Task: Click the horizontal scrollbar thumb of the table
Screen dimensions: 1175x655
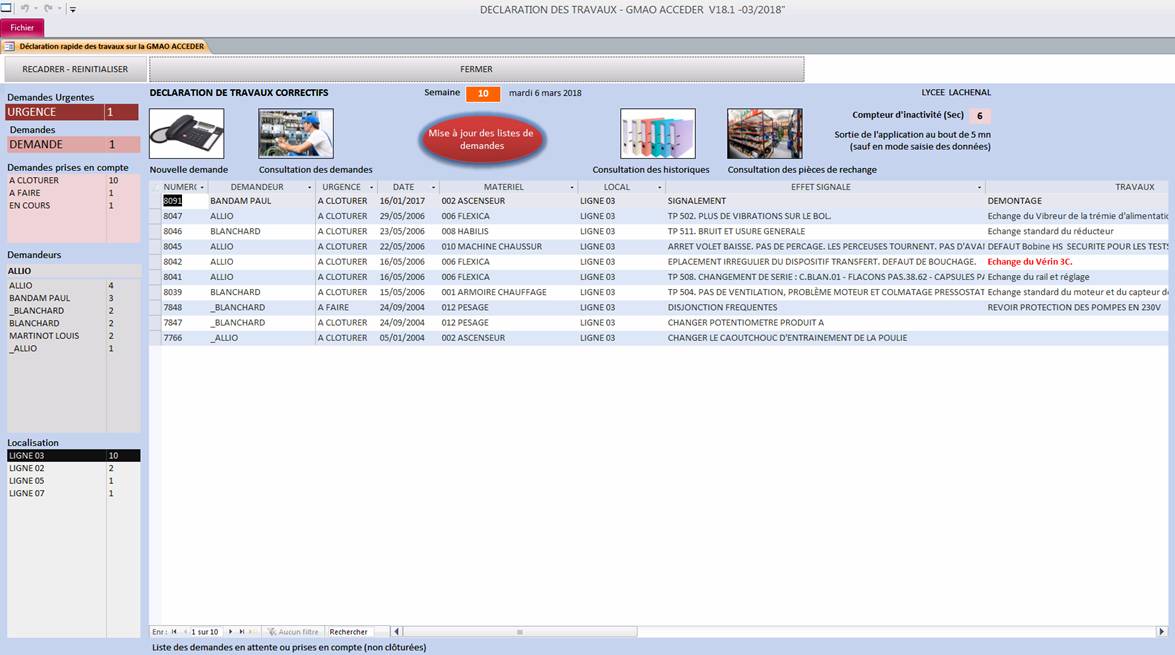Action: click(x=519, y=632)
